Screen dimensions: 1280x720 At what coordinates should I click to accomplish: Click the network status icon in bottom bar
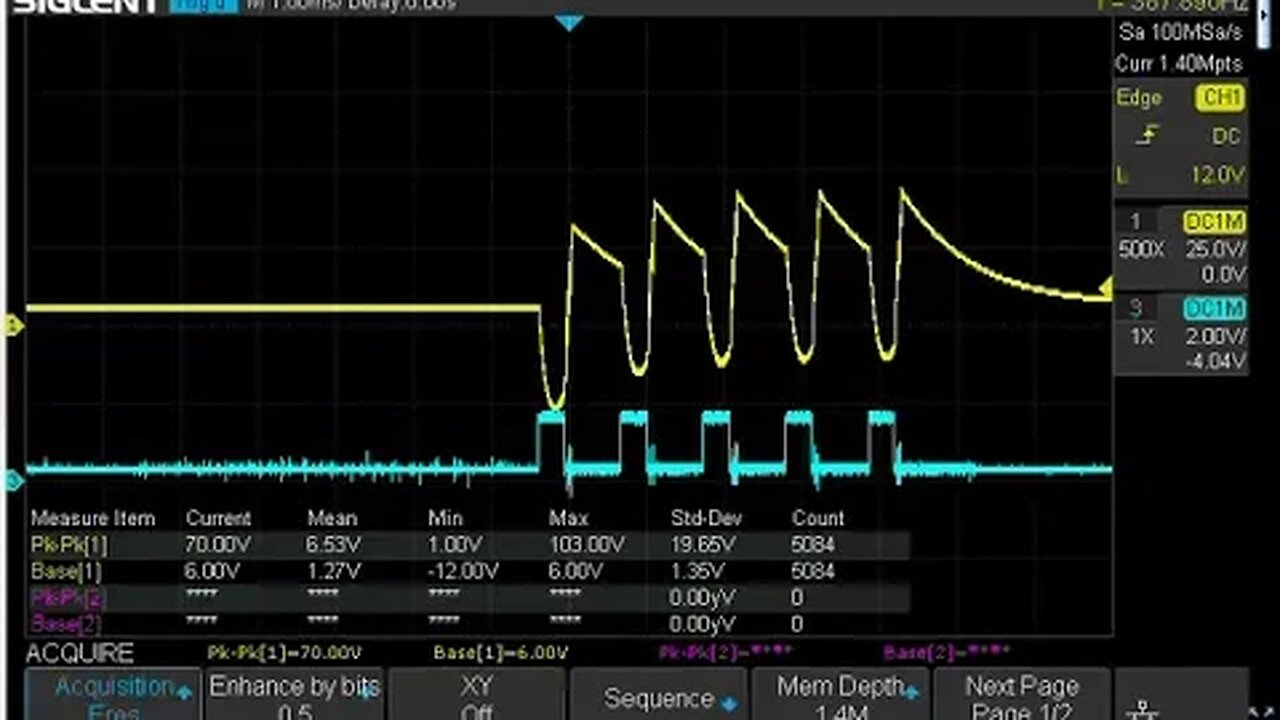point(1141,710)
